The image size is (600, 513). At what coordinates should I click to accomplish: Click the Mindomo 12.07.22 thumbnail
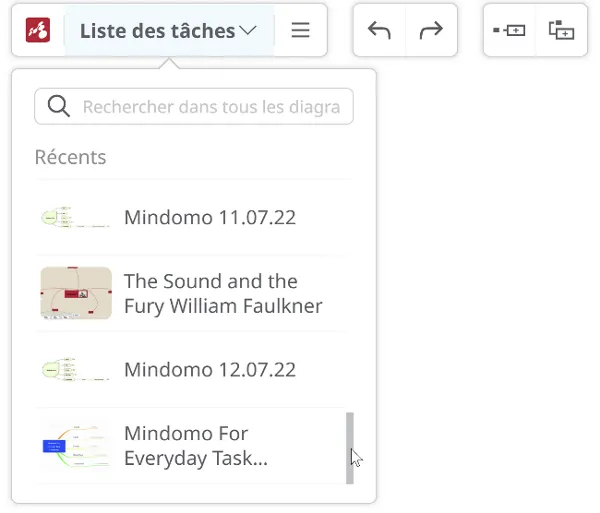(x=75, y=370)
